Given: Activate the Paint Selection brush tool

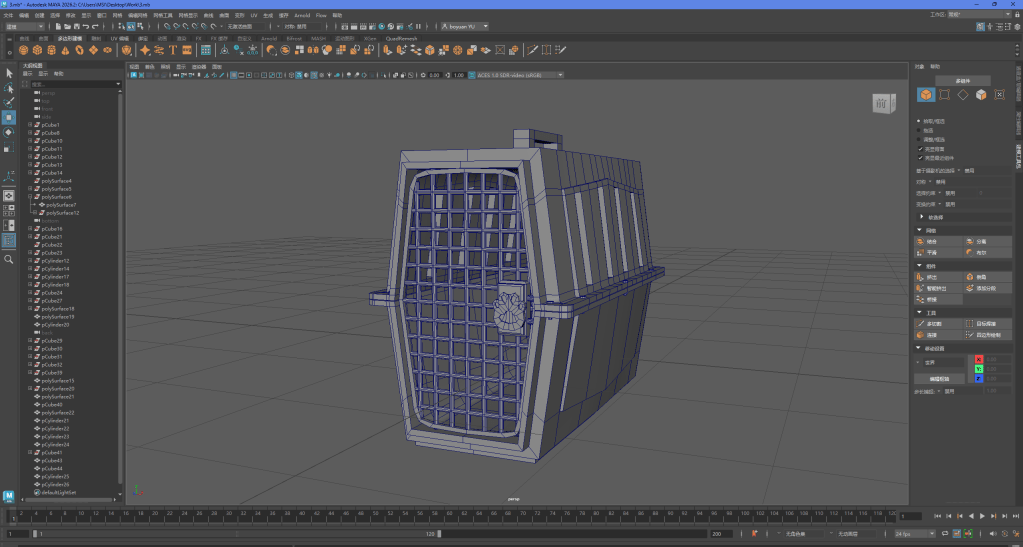Looking at the screenshot, I should pyautogui.click(x=9, y=102).
